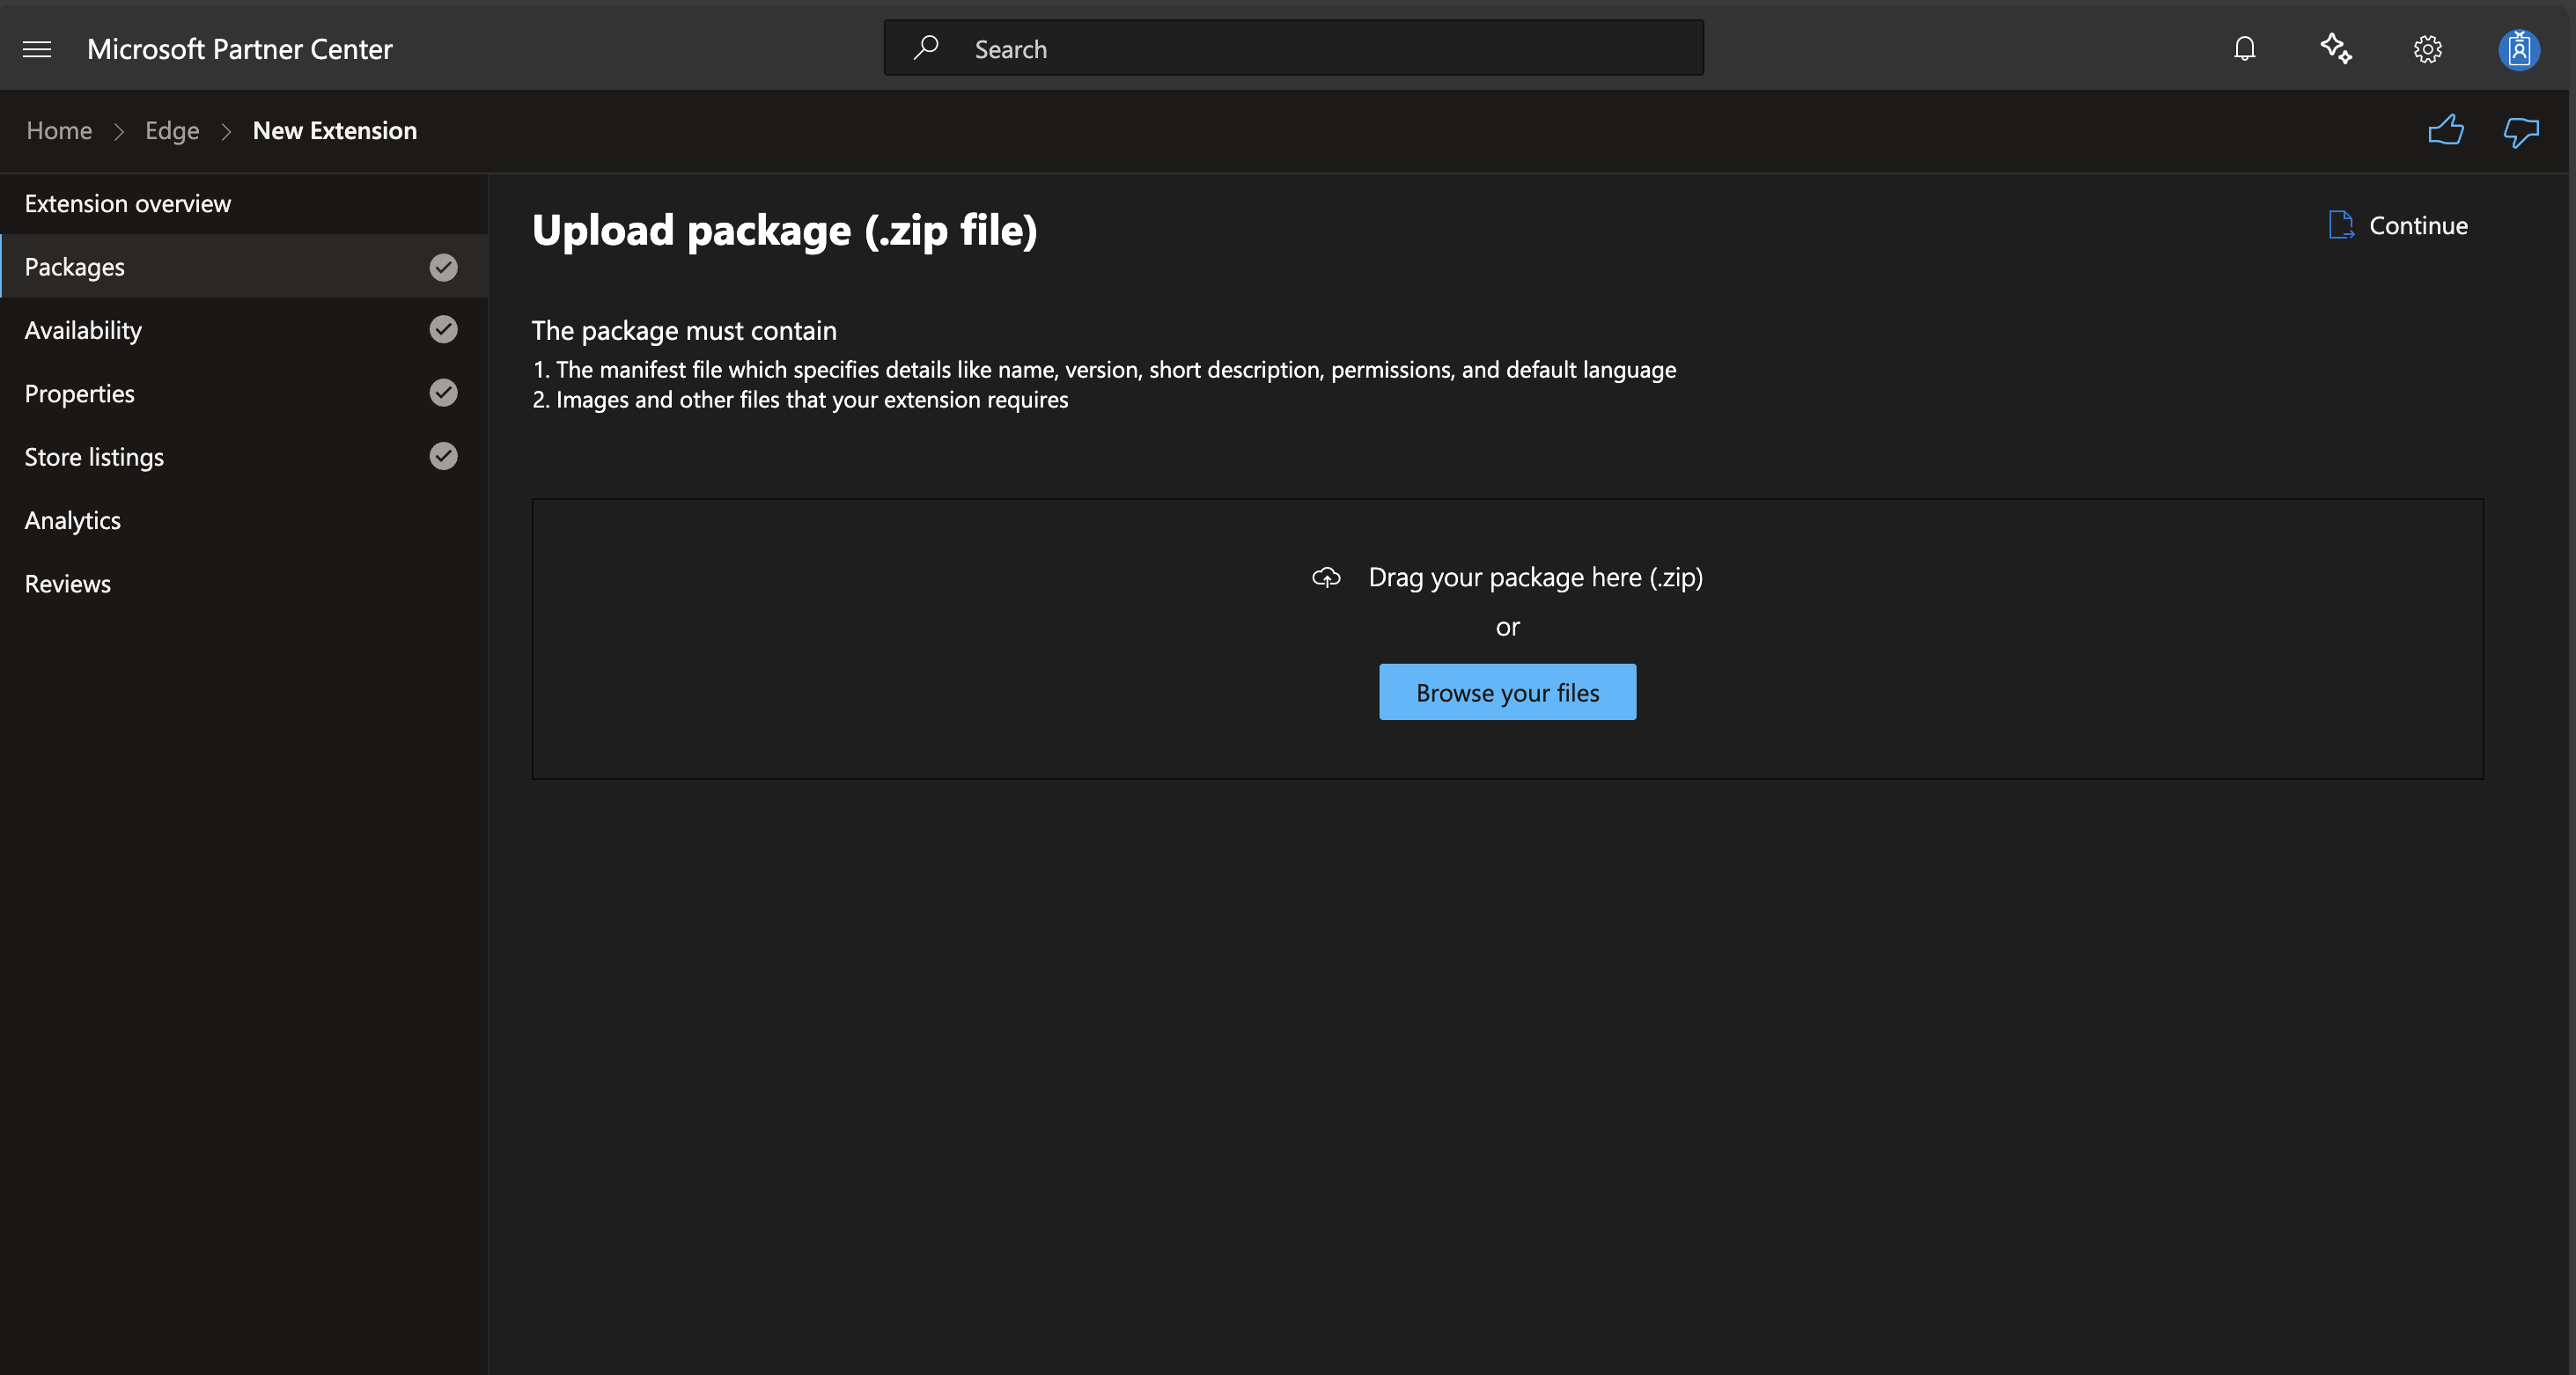
Task: Navigate to Edge in breadcrumb
Action: [x=171, y=130]
